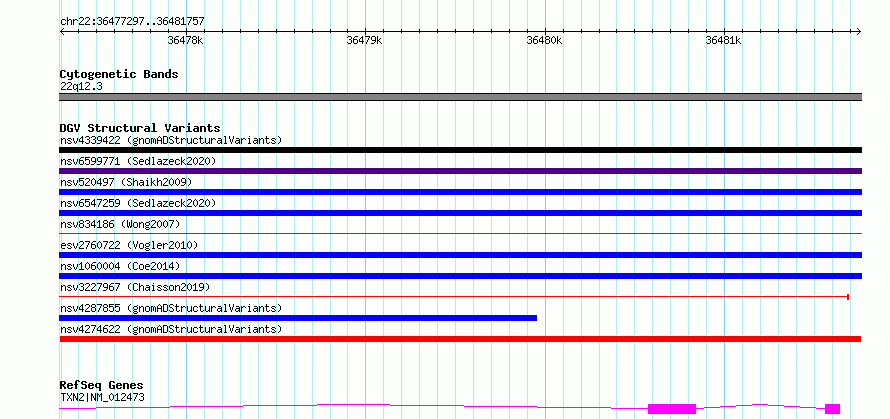The width and height of the screenshot is (890, 419).
Task: Open nsv3227967 (Chaisson2019) label
Action: coord(135,287)
